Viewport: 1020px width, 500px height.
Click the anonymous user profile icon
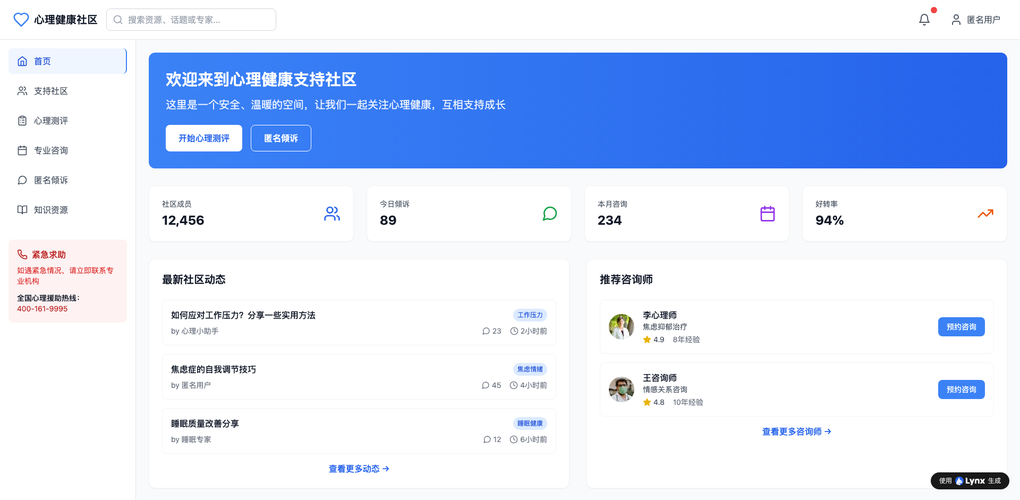[x=956, y=19]
